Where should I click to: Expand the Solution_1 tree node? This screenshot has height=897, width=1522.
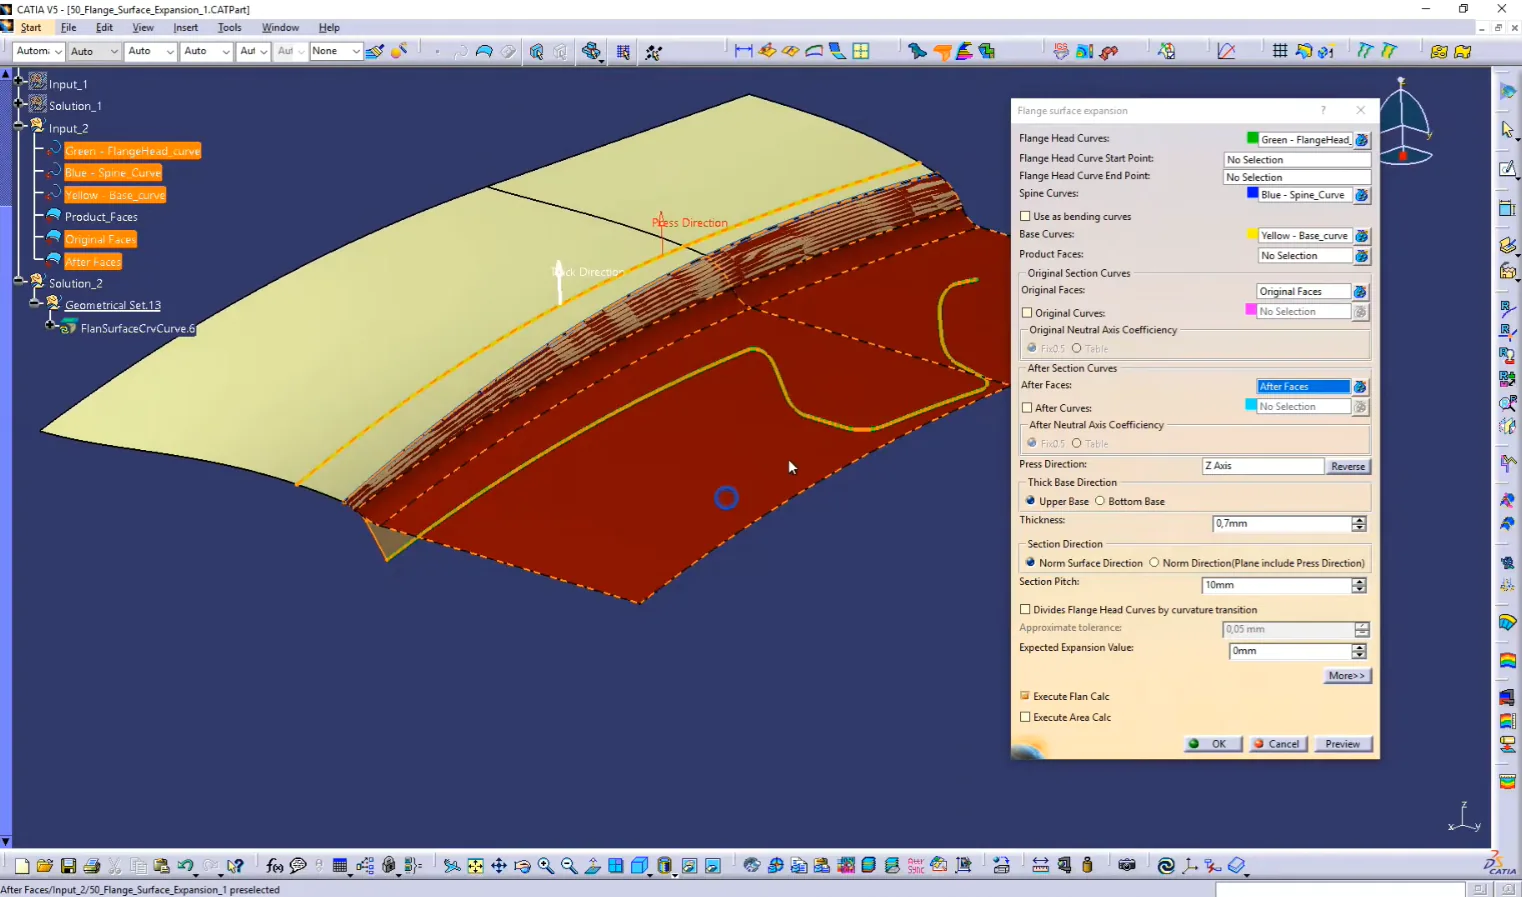coord(19,102)
